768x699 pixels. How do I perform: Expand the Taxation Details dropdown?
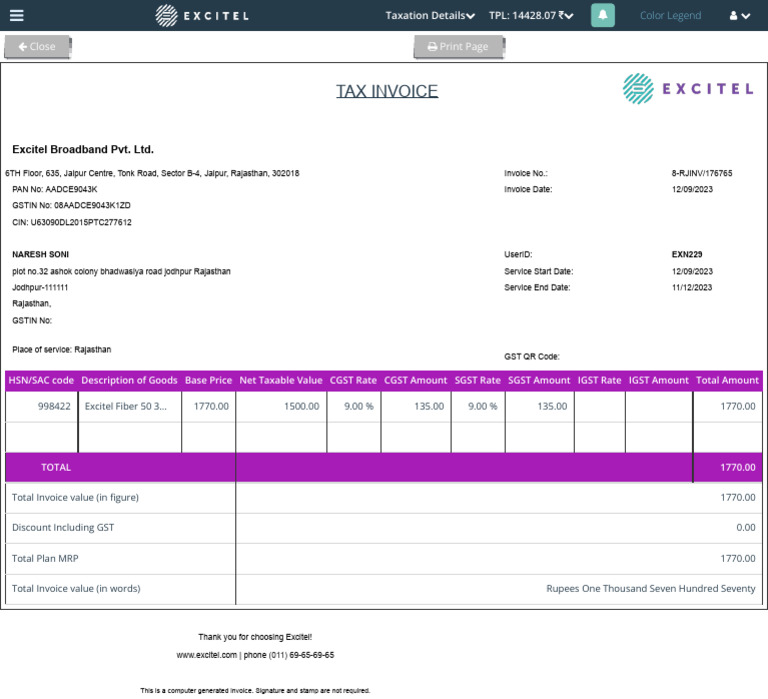[x=430, y=15]
